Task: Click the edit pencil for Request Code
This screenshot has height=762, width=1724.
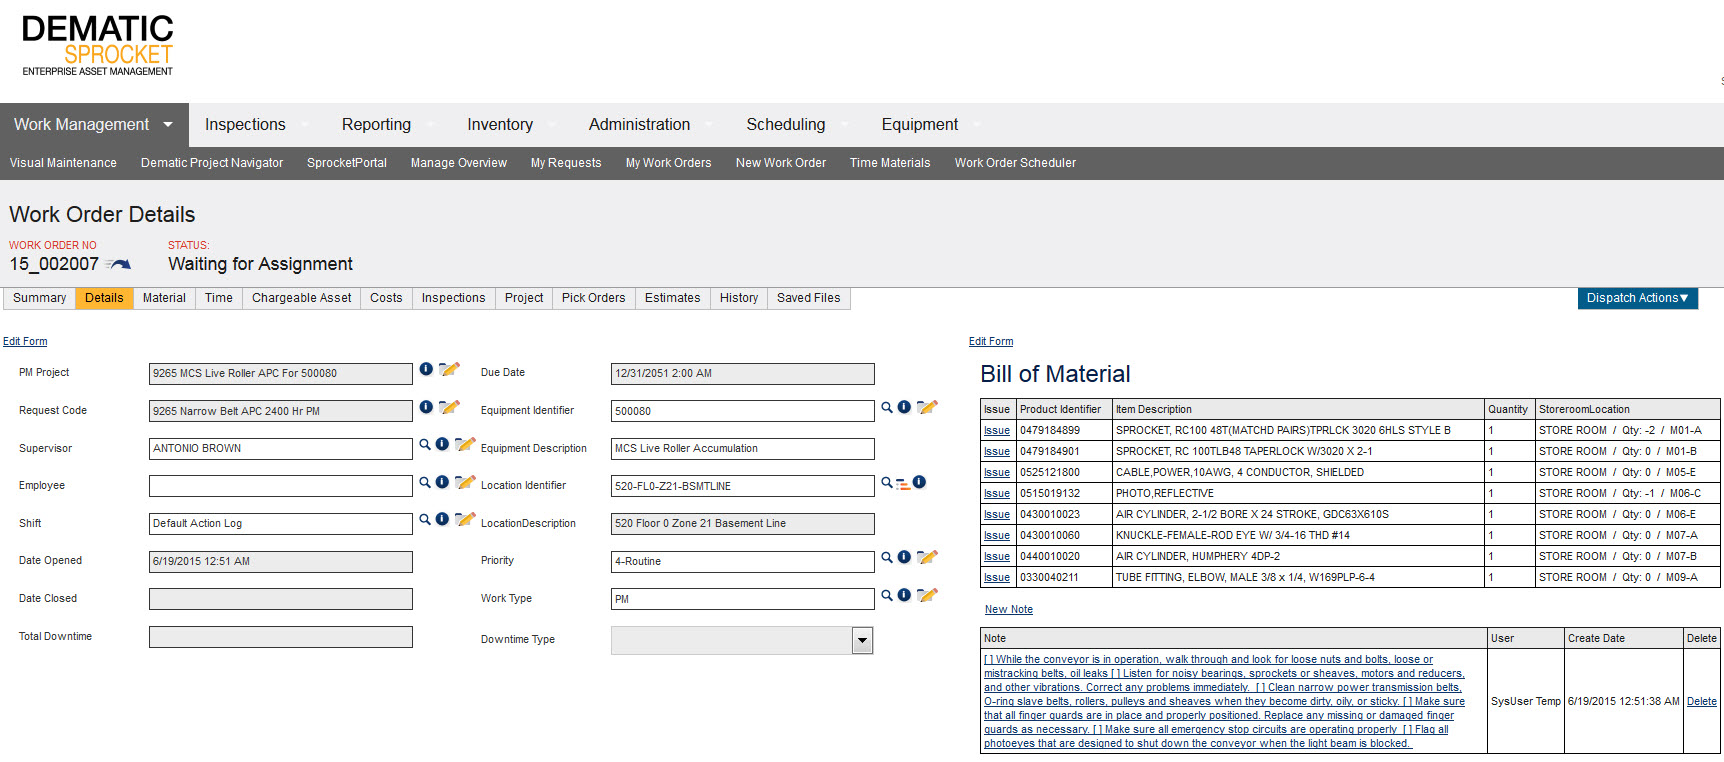Action: [x=449, y=407]
